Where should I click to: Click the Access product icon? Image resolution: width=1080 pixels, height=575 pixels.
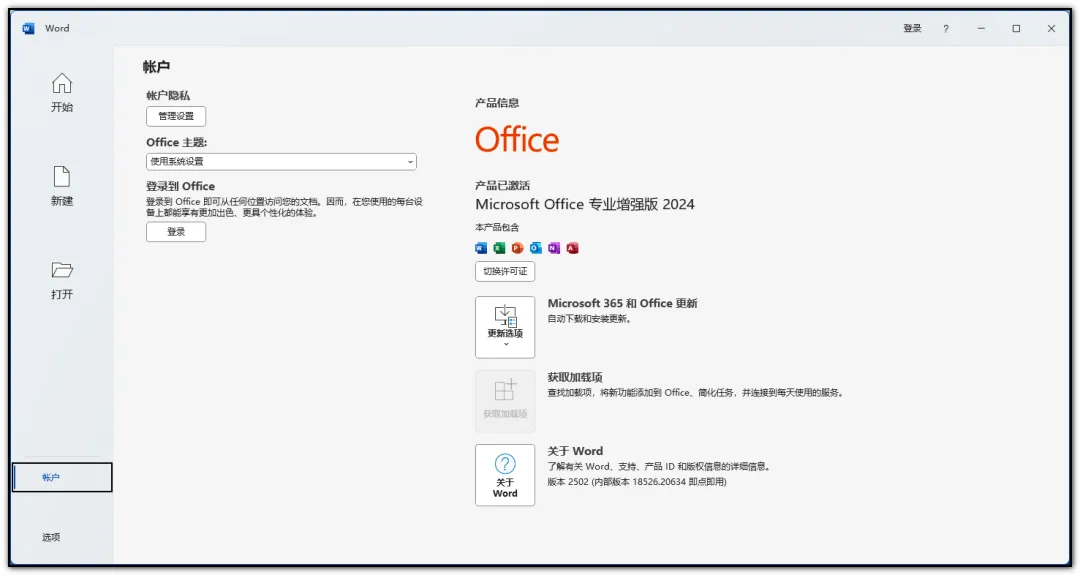click(572, 248)
